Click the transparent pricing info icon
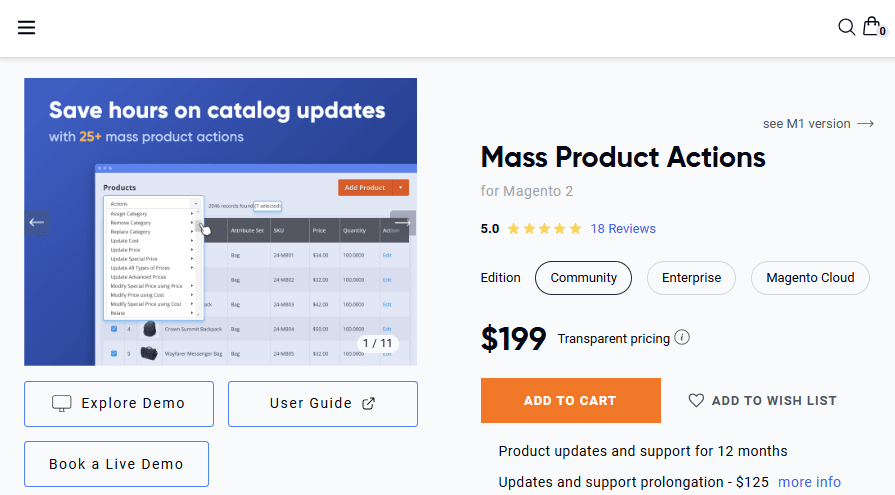The image size is (895, 495). tap(682, 338)
